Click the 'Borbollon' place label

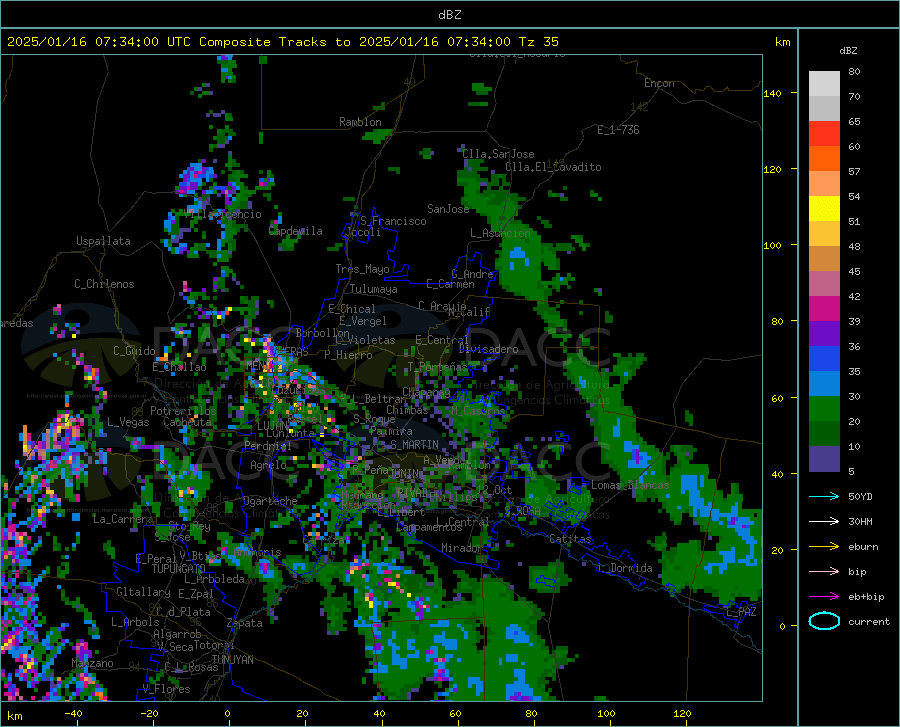point(323,333)
